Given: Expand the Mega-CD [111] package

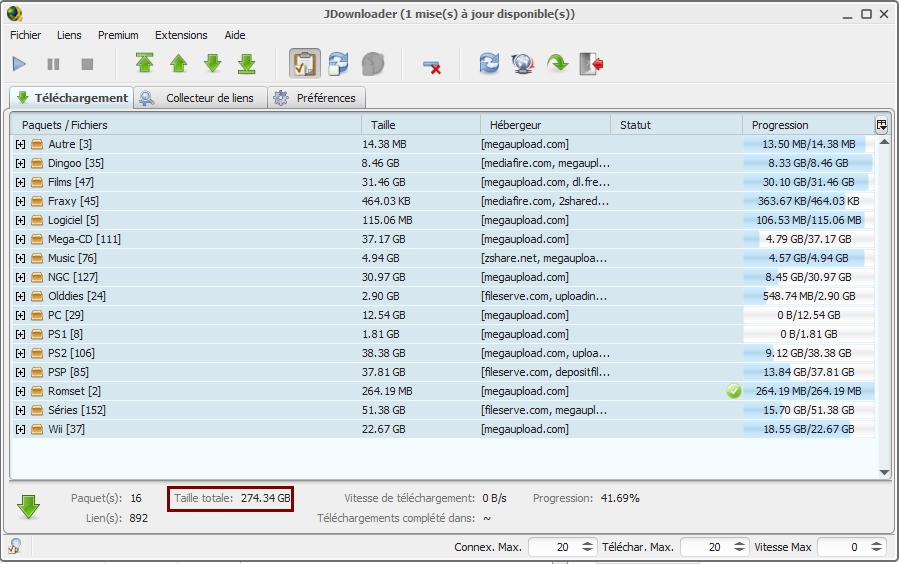Looking at the screenshot, I should coord(21,239).
